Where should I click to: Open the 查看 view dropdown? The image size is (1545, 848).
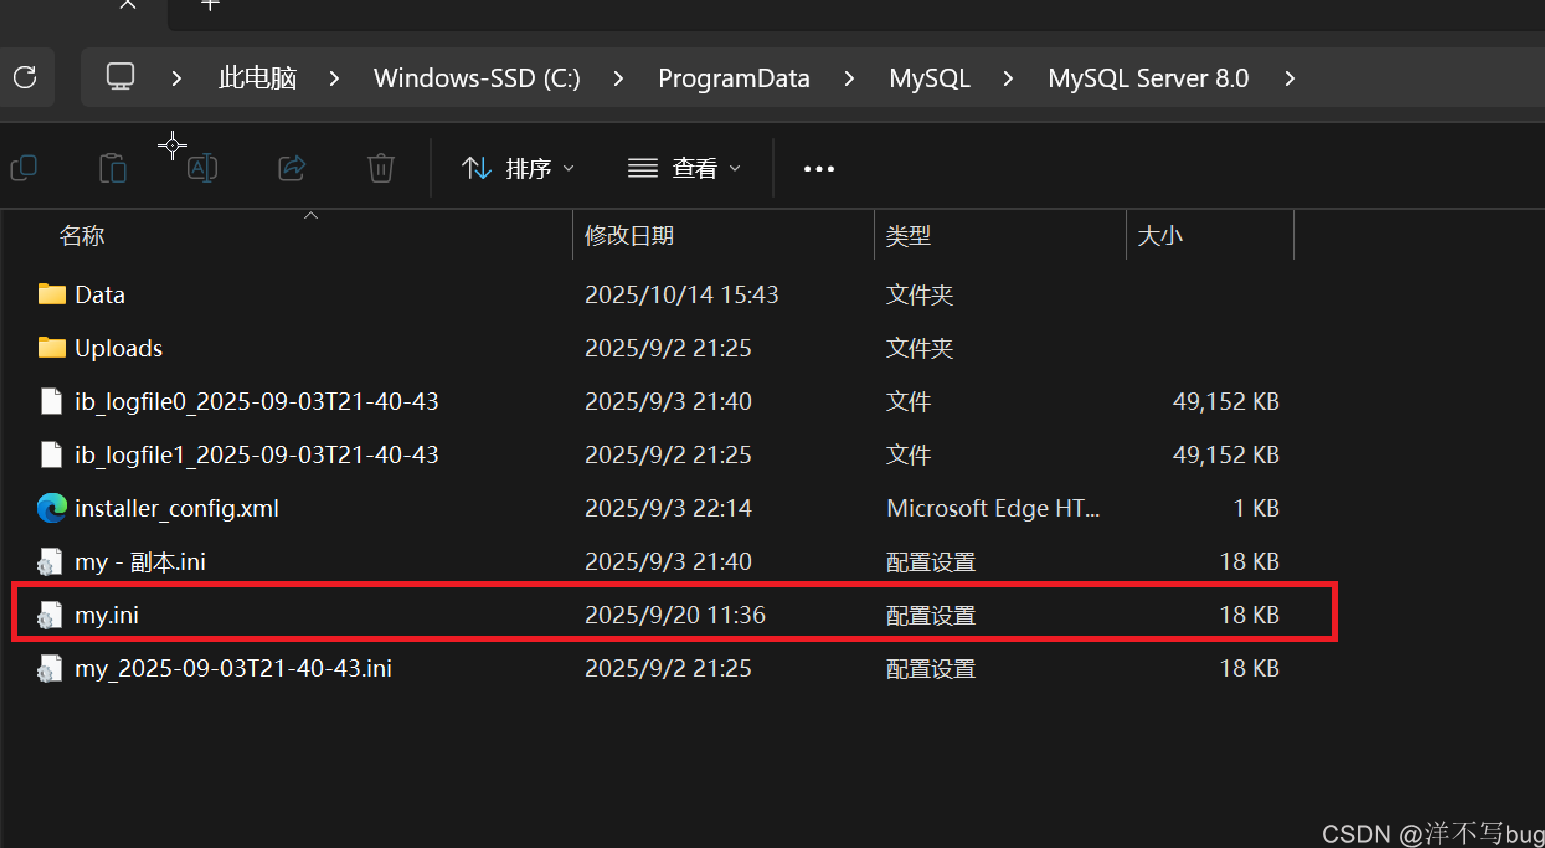685,168
